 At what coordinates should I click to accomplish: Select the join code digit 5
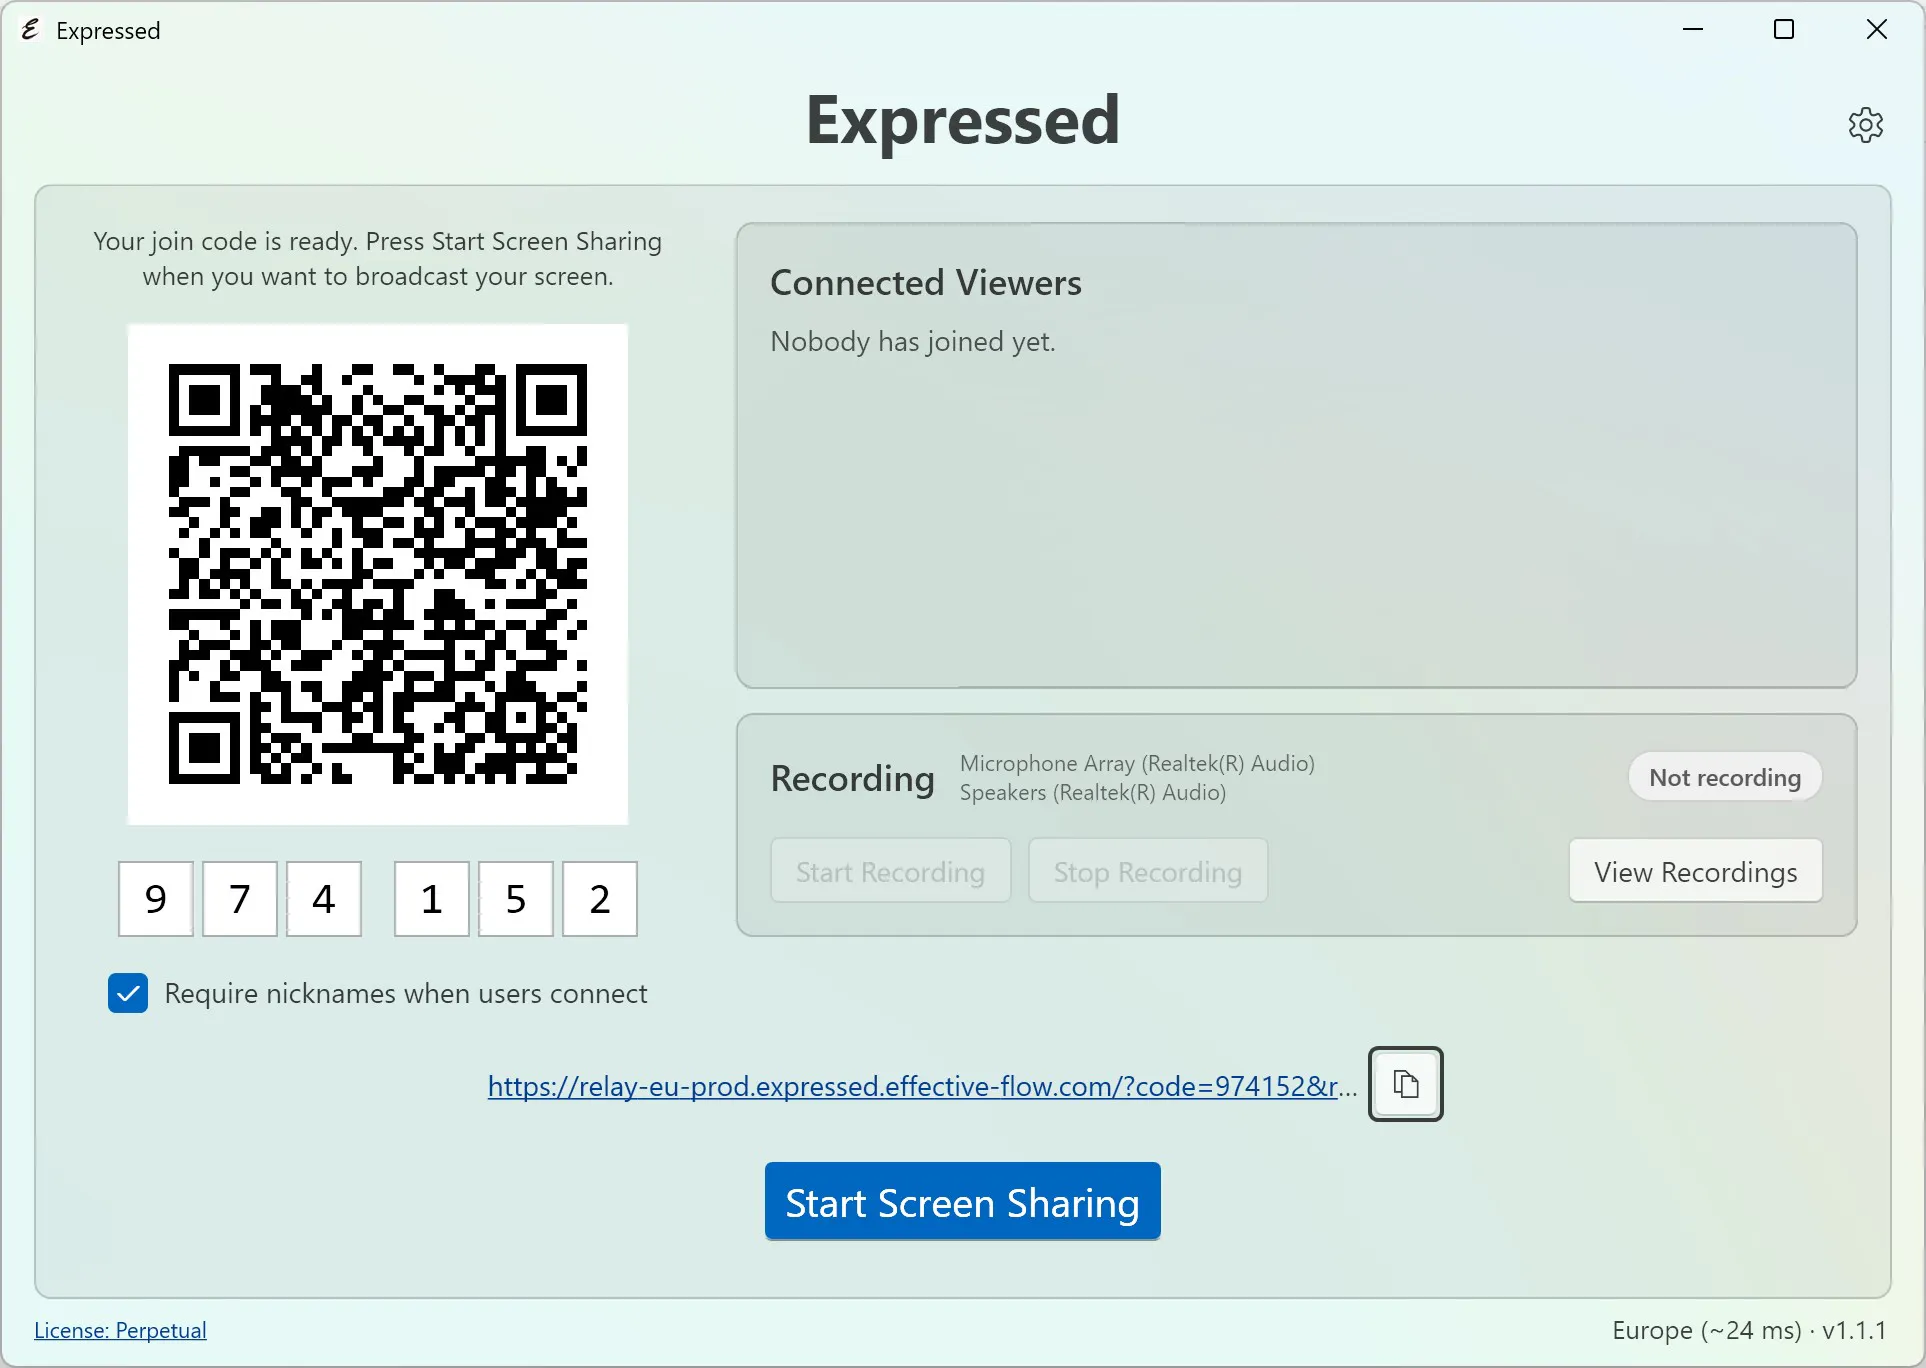click(x=515, y=899)
